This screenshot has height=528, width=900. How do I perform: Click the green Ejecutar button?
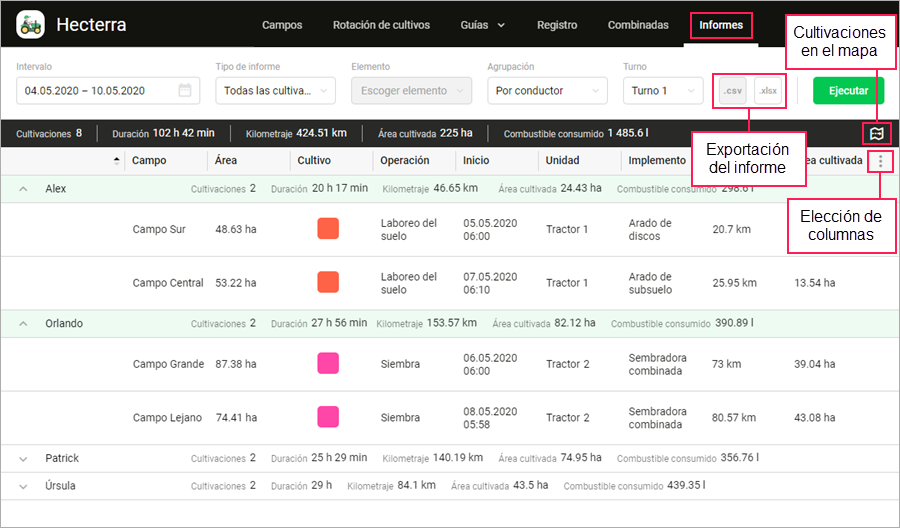848,91
